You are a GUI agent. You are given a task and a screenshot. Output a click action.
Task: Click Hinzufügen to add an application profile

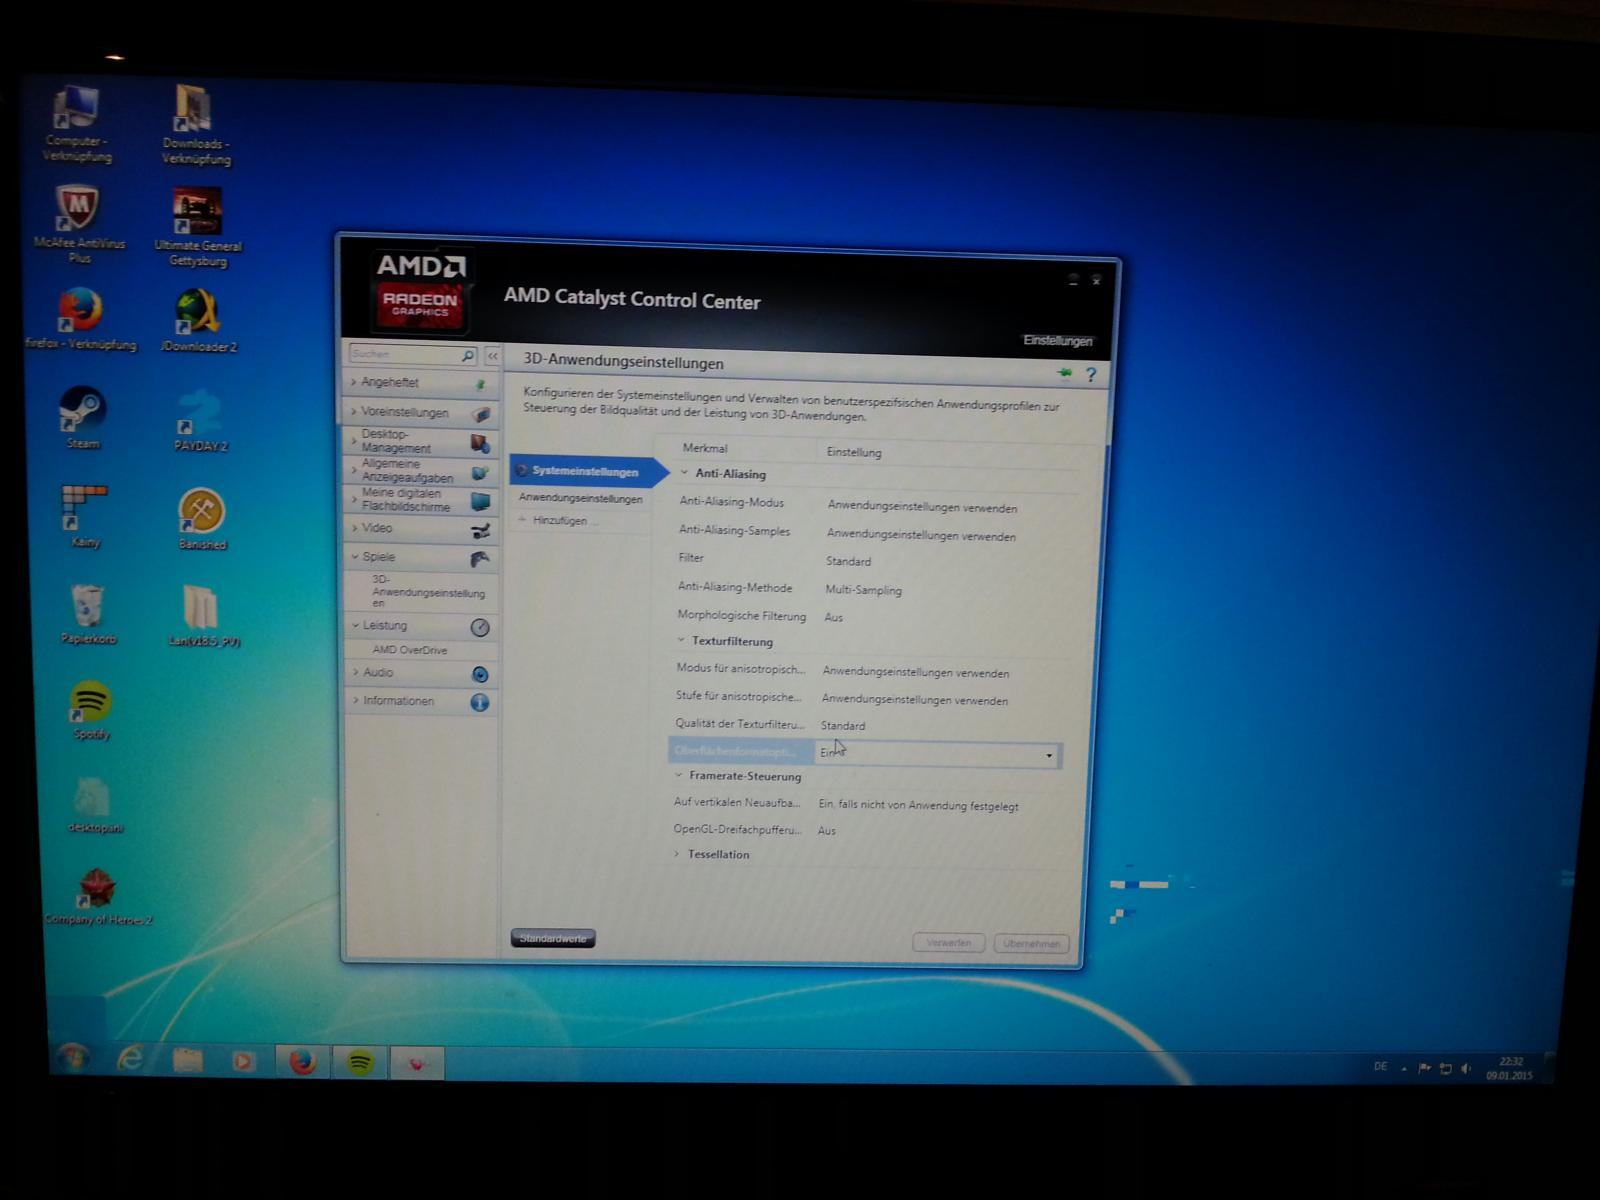560,521
